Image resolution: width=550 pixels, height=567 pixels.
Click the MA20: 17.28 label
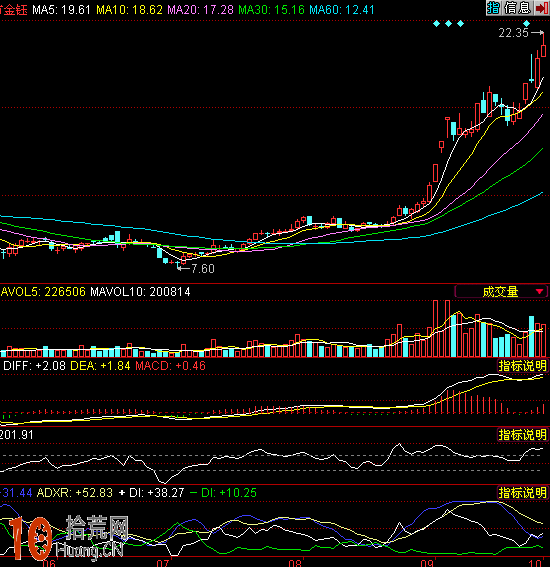pyautogui.click(x=200, y=10)
